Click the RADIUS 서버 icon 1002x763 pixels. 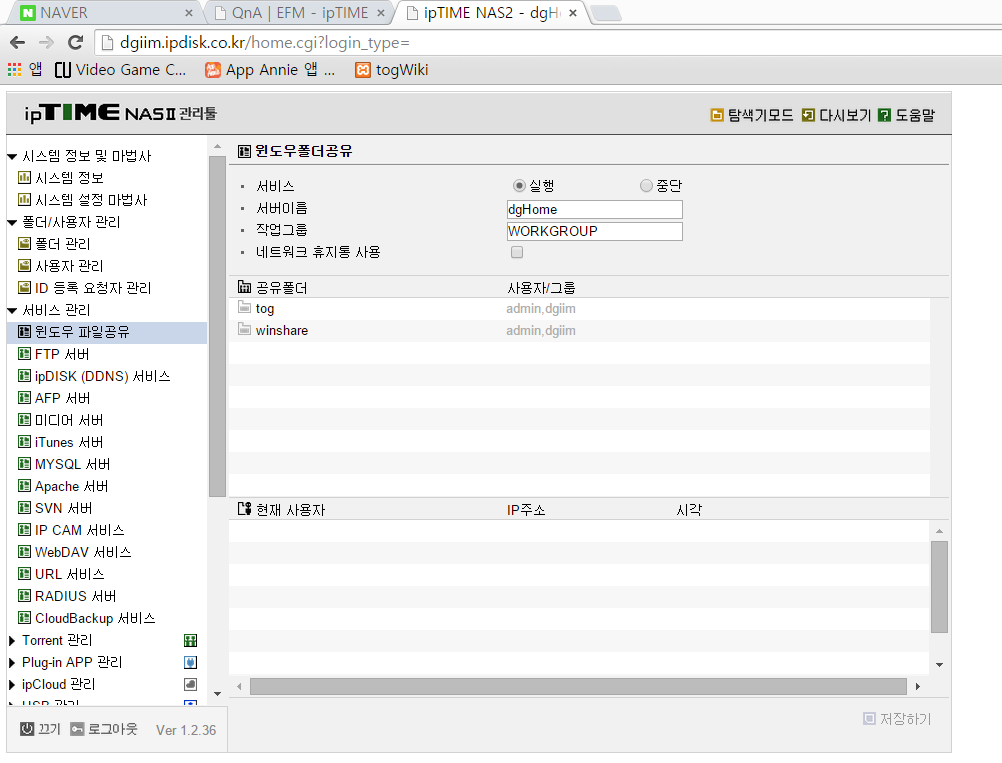(24, 596)
